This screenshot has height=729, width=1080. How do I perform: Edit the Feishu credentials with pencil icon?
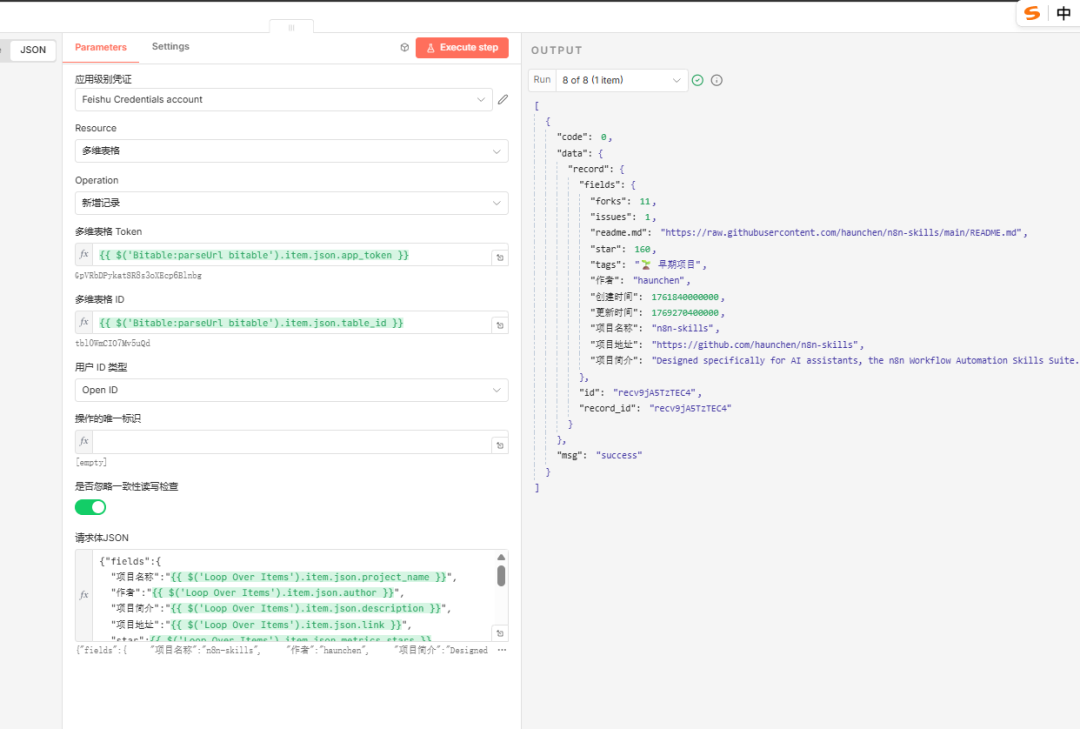pyautogui.click(x=503, y=99)
